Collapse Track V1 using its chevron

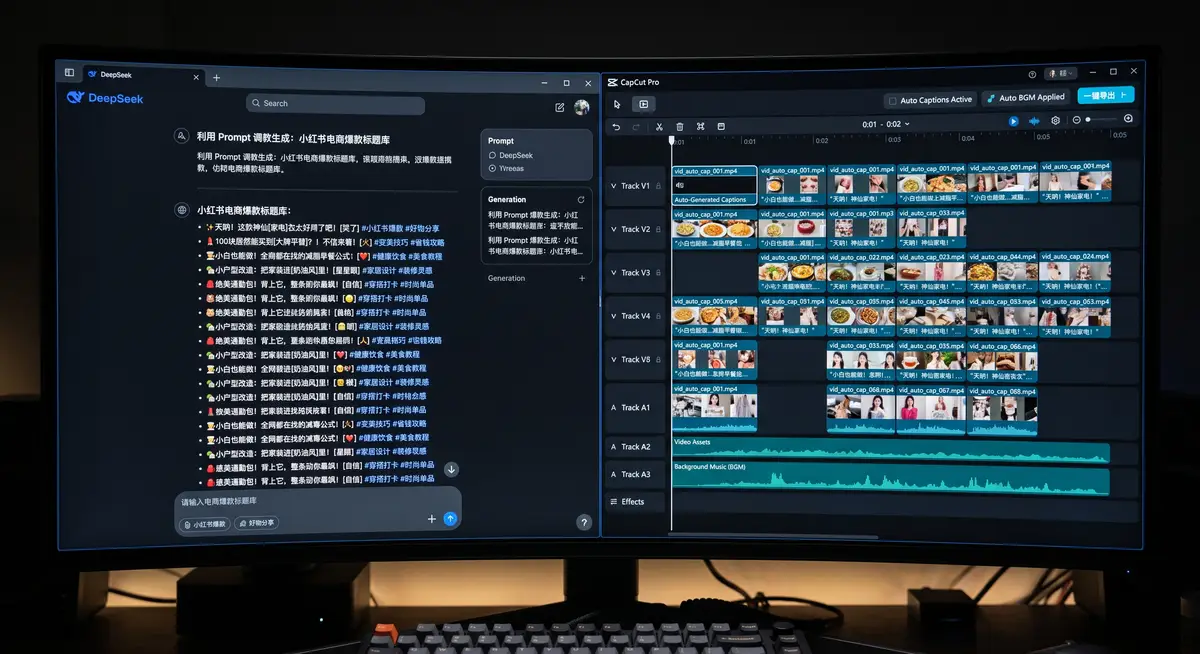613,186
